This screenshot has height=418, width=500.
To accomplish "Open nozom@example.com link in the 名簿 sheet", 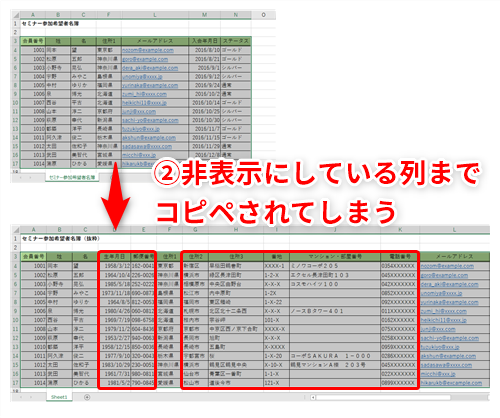I will (148, 50).
